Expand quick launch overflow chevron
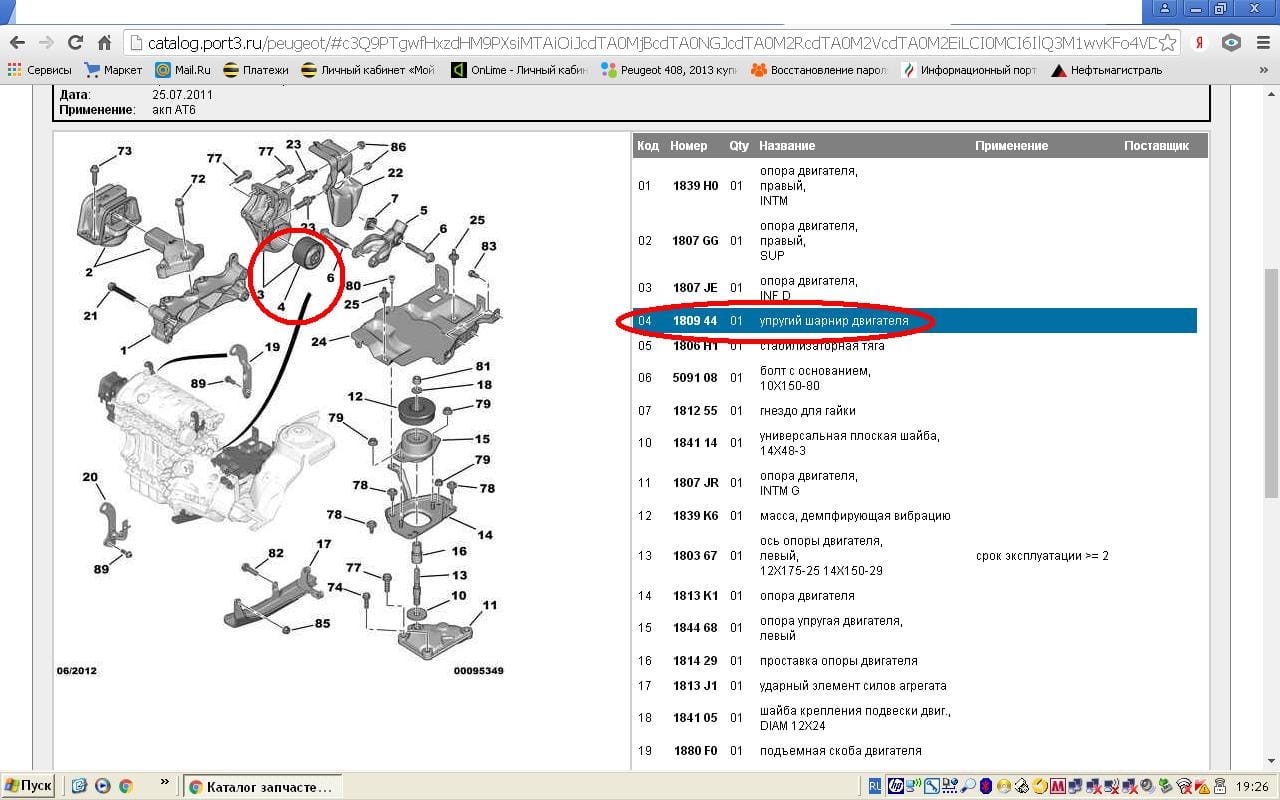The image size is (1280, 800). tap(164, 781)
